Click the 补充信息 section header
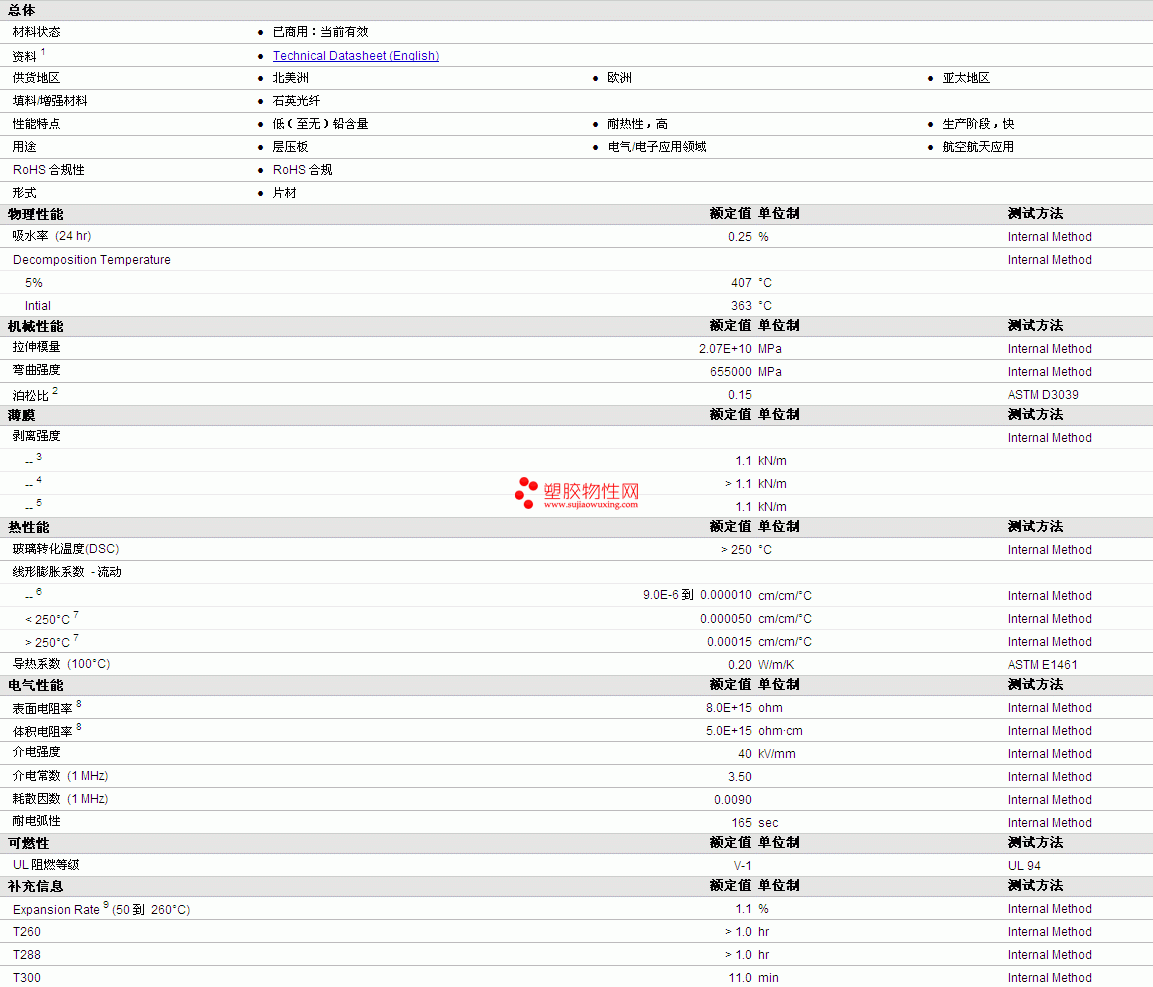This screenshot has width=1153, height=987. point(35,887)
